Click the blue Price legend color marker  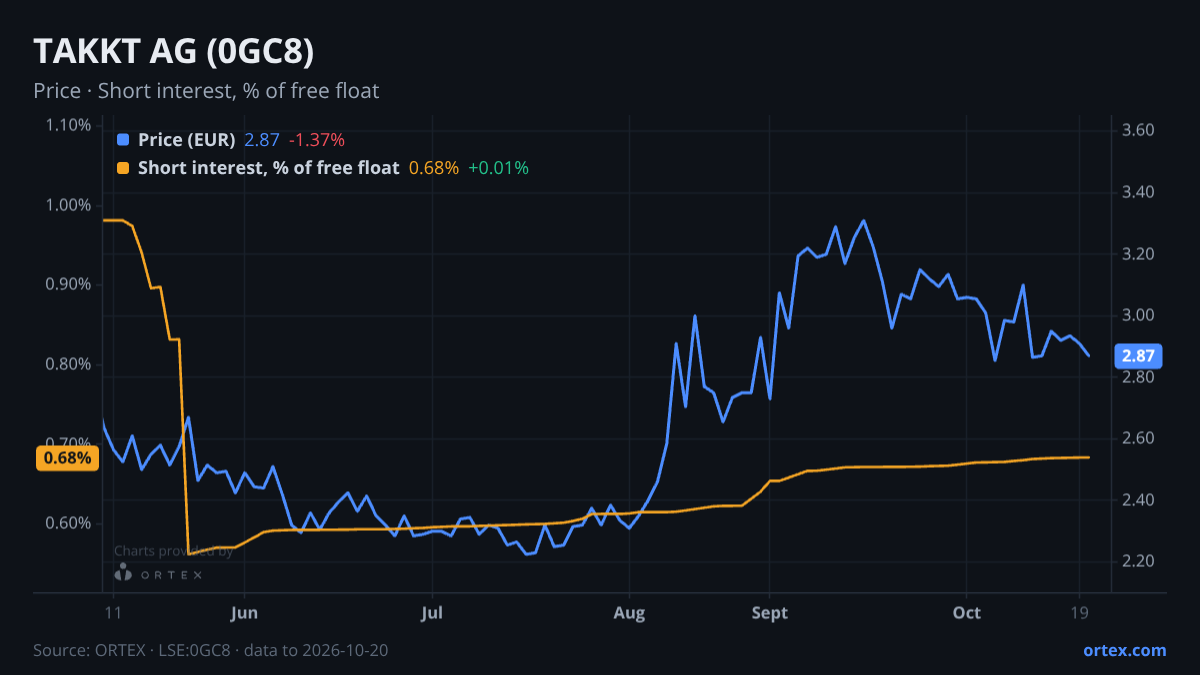pyautogui.click(x=123, y=140)
